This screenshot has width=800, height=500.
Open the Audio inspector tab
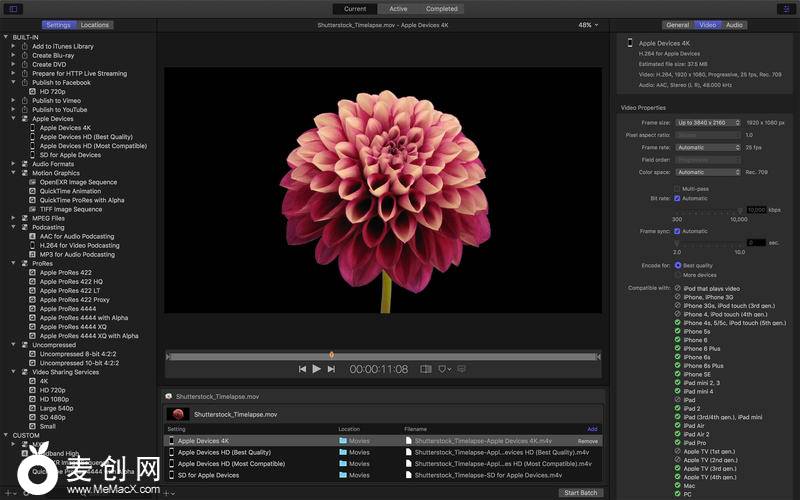coord(734,25)
